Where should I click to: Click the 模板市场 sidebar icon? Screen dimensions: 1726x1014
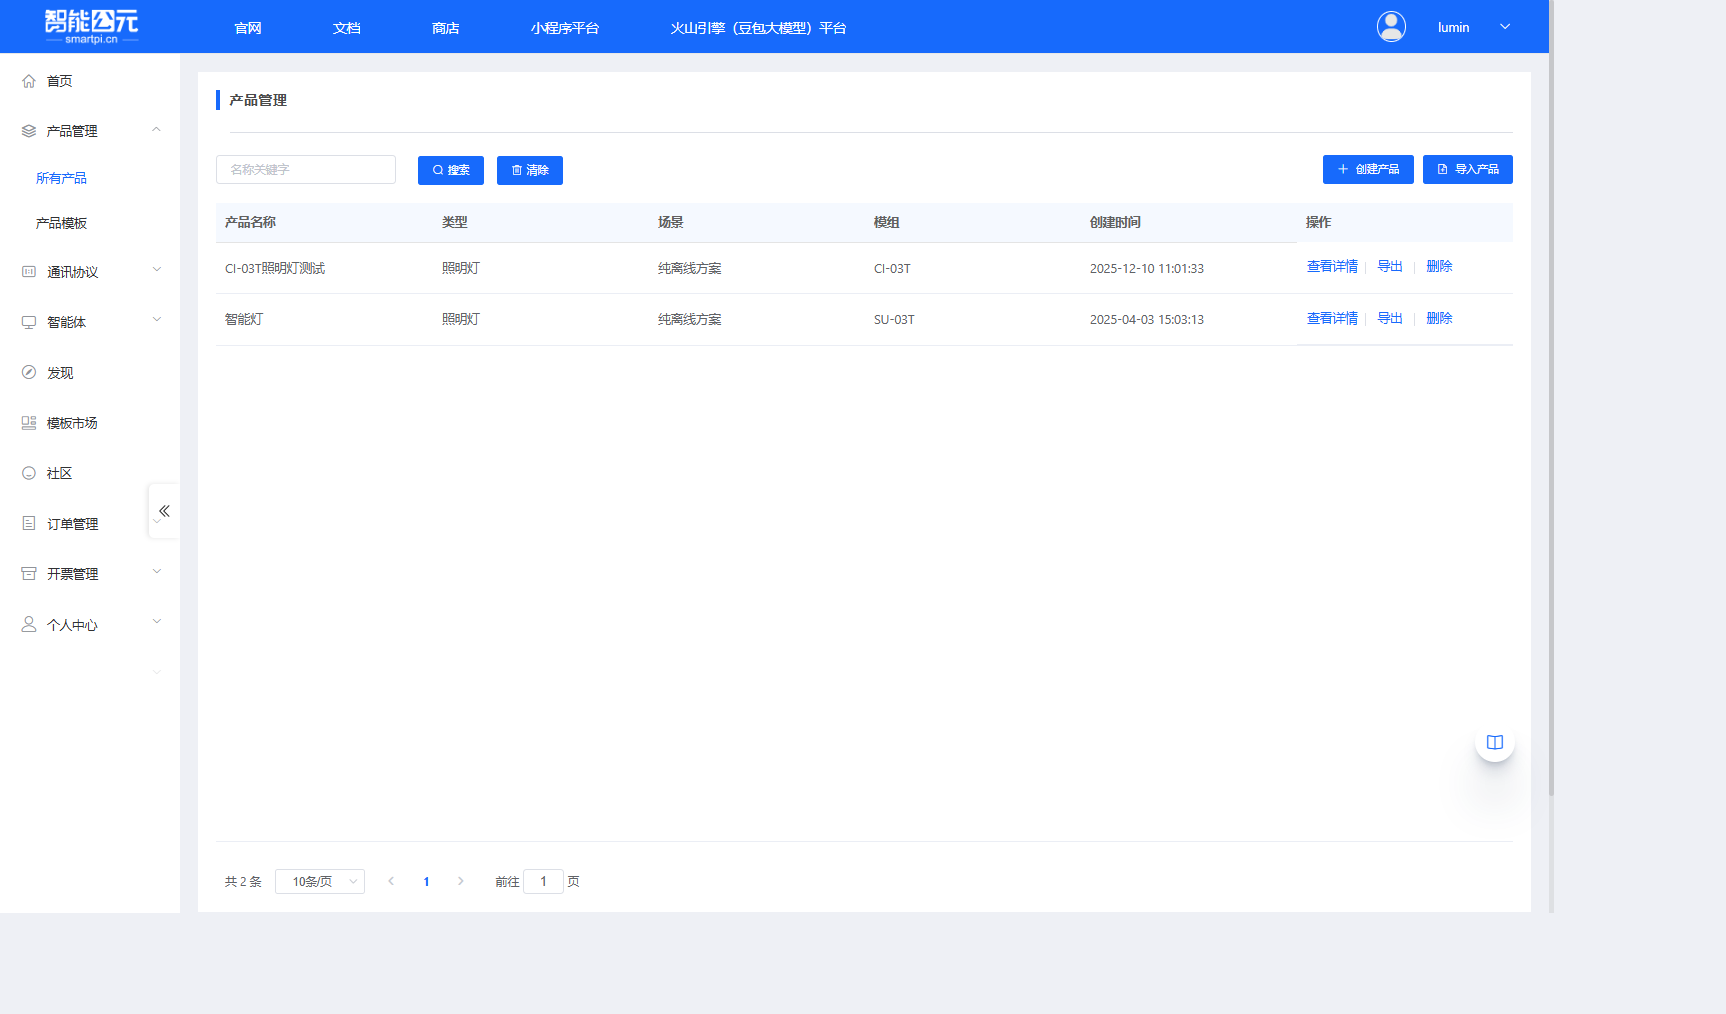click(29, 423)
